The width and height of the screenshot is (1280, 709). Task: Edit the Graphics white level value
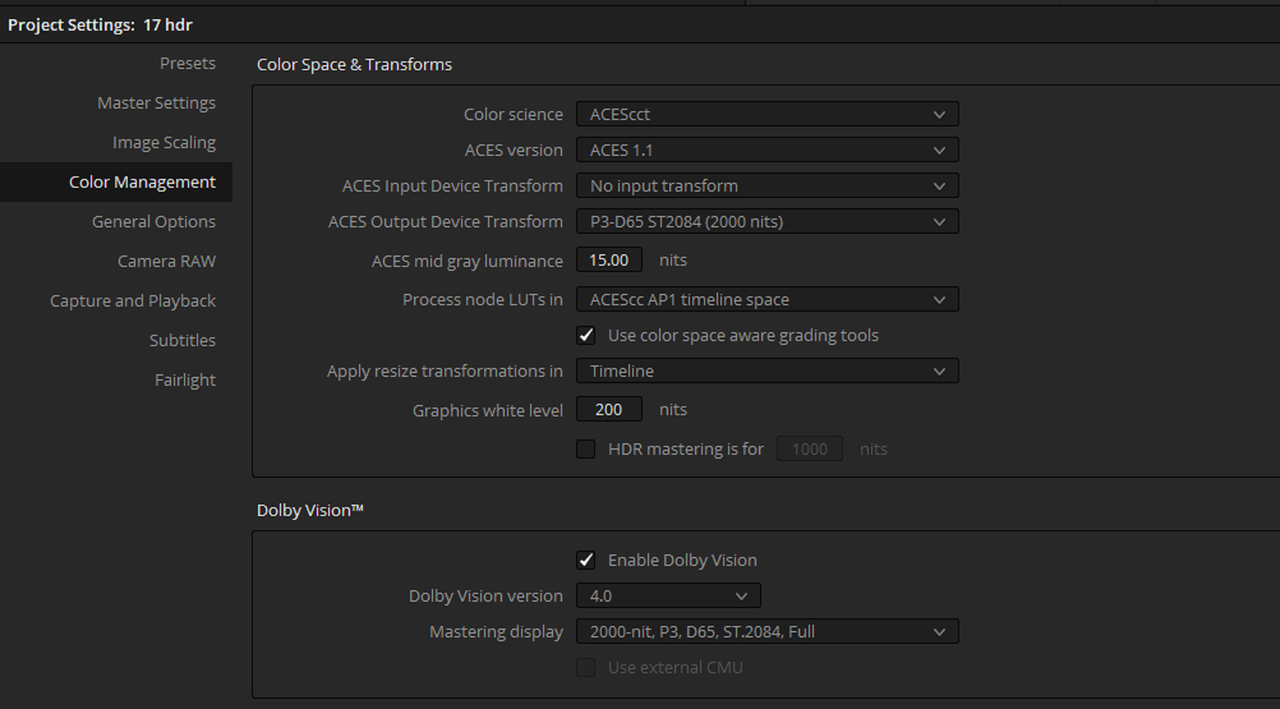point(609,409)
